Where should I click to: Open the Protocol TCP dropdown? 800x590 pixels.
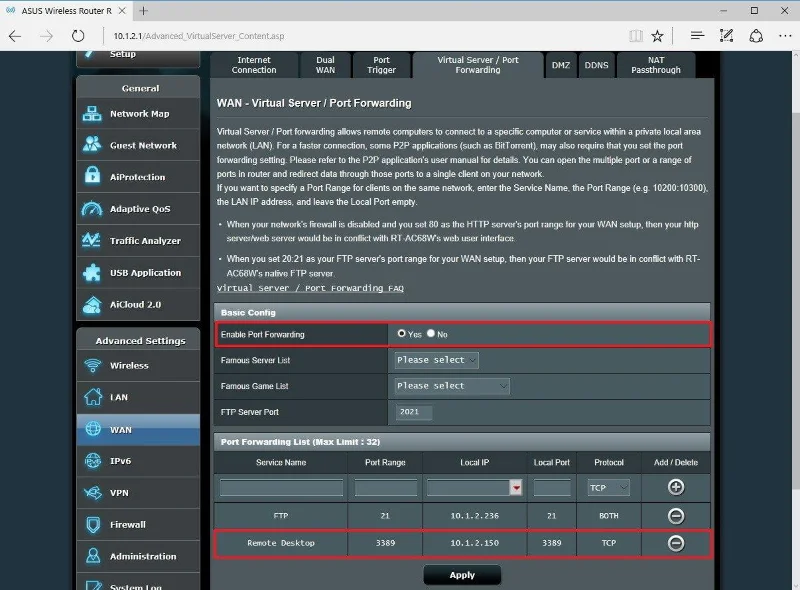[x=608, y=487]
